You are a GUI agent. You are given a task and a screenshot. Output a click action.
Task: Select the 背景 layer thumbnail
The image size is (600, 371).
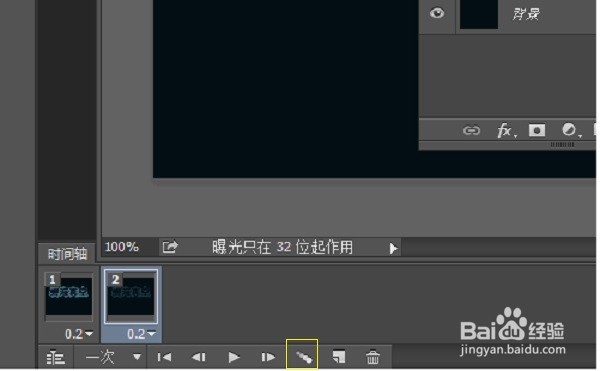(479, 14)
